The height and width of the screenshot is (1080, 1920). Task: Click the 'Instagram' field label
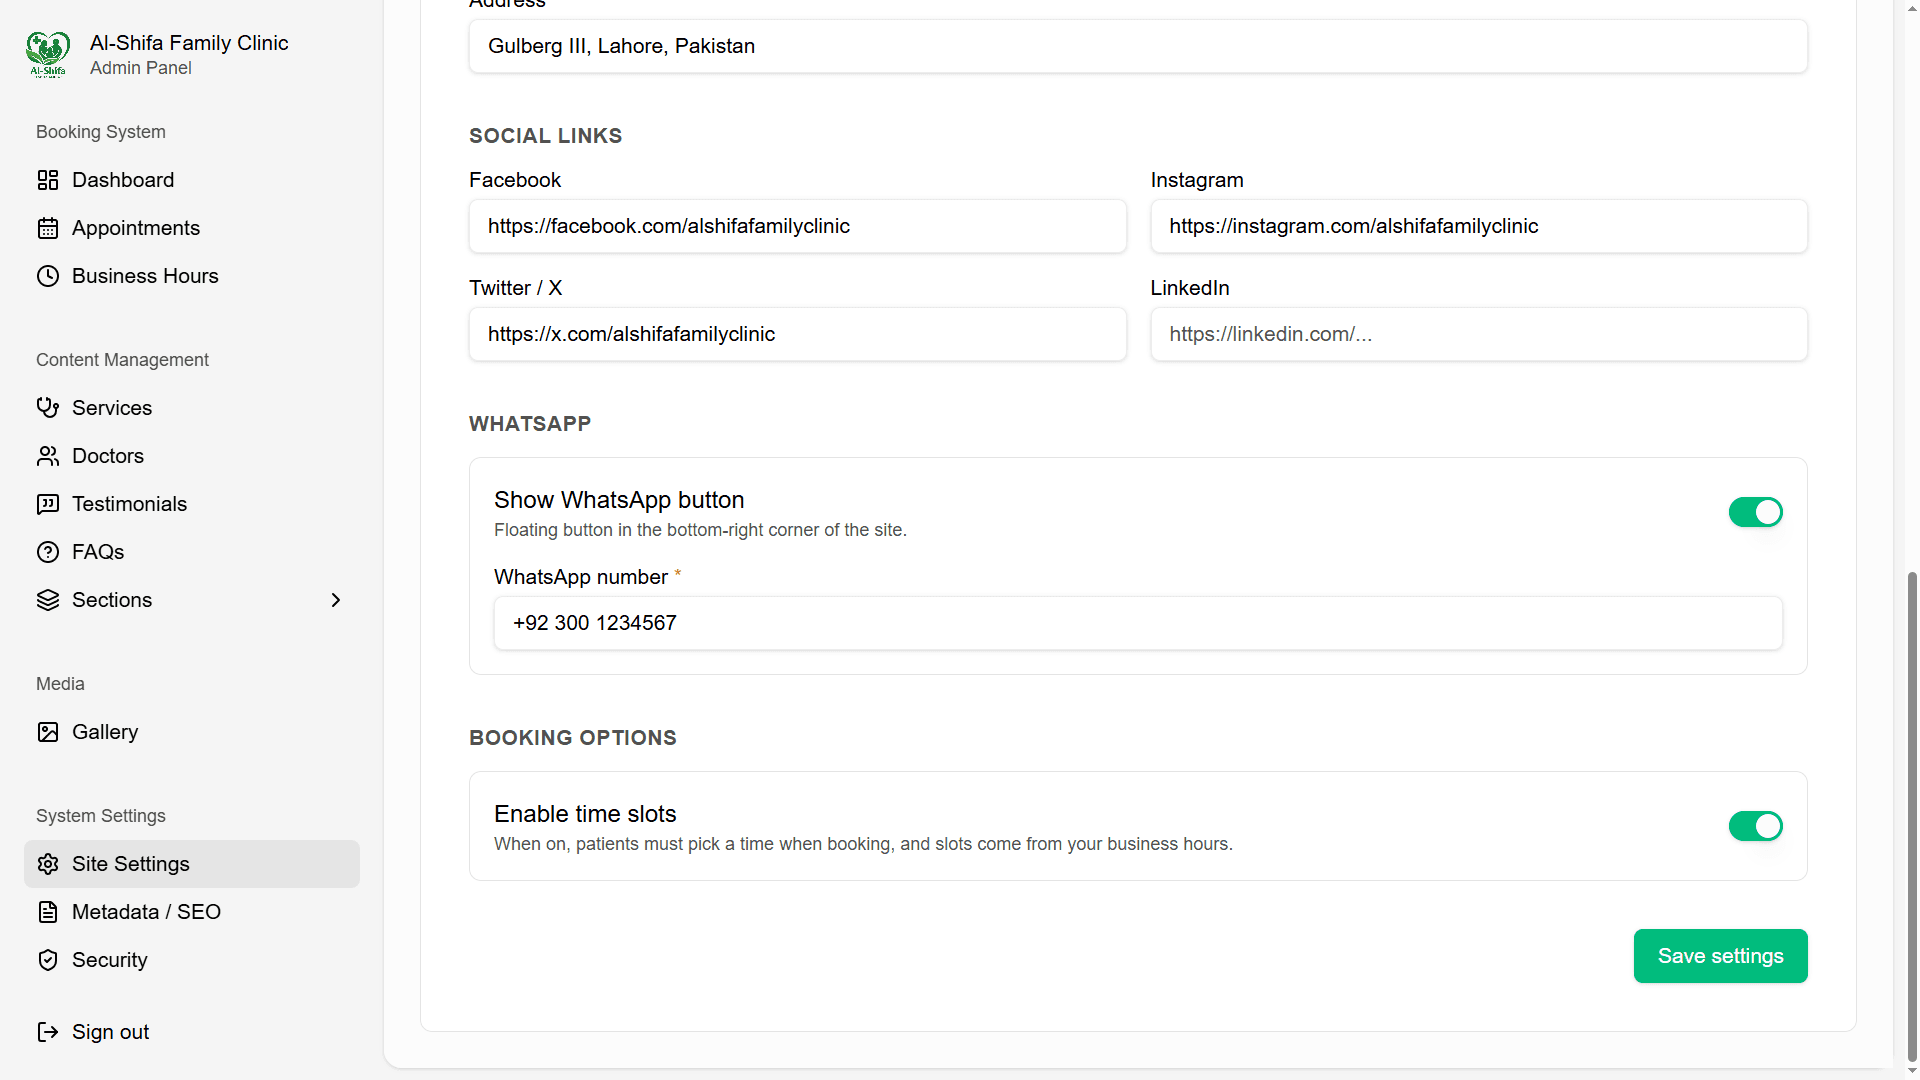pyautogui.click(x=1197, y=180)
